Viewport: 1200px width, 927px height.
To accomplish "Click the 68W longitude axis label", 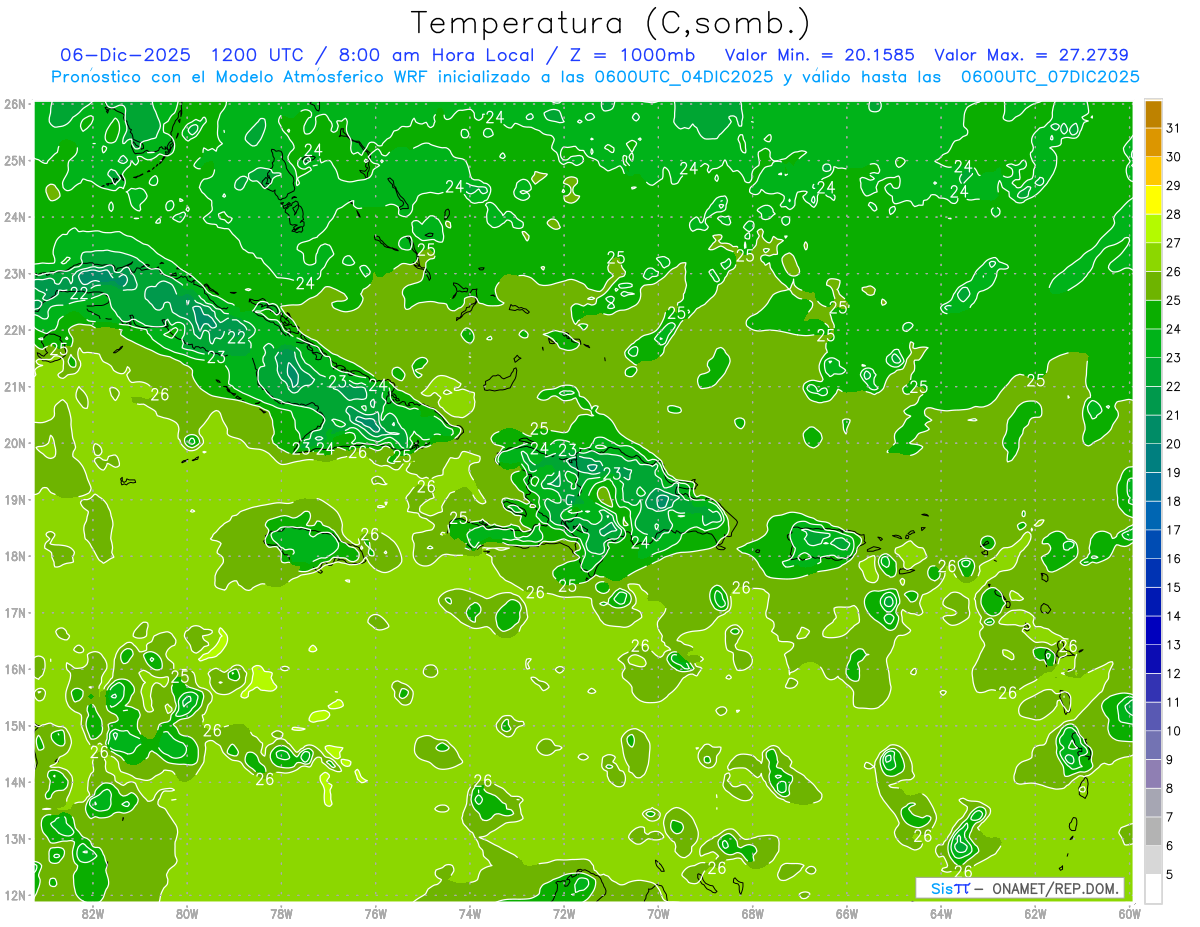I will (x=752, y=913).
